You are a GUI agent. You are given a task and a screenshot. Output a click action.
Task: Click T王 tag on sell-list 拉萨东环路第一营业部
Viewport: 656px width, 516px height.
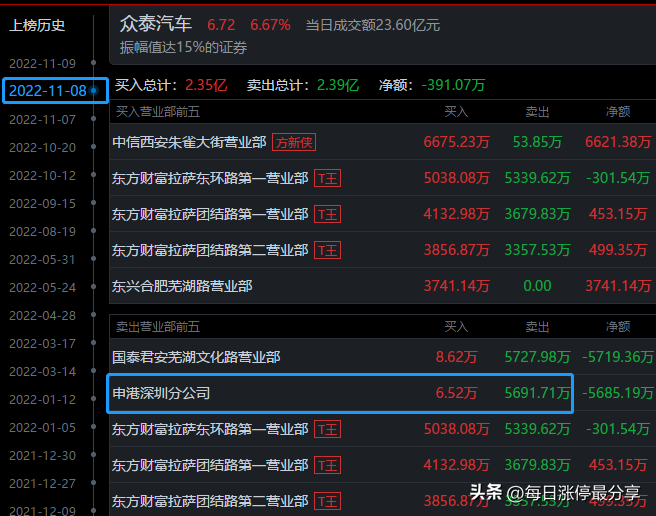coord(327,429)
